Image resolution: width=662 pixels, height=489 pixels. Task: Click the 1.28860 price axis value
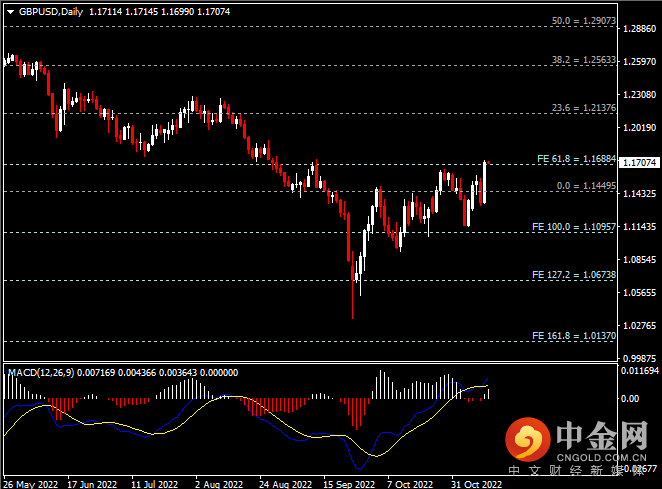click(x=640, y=29)
